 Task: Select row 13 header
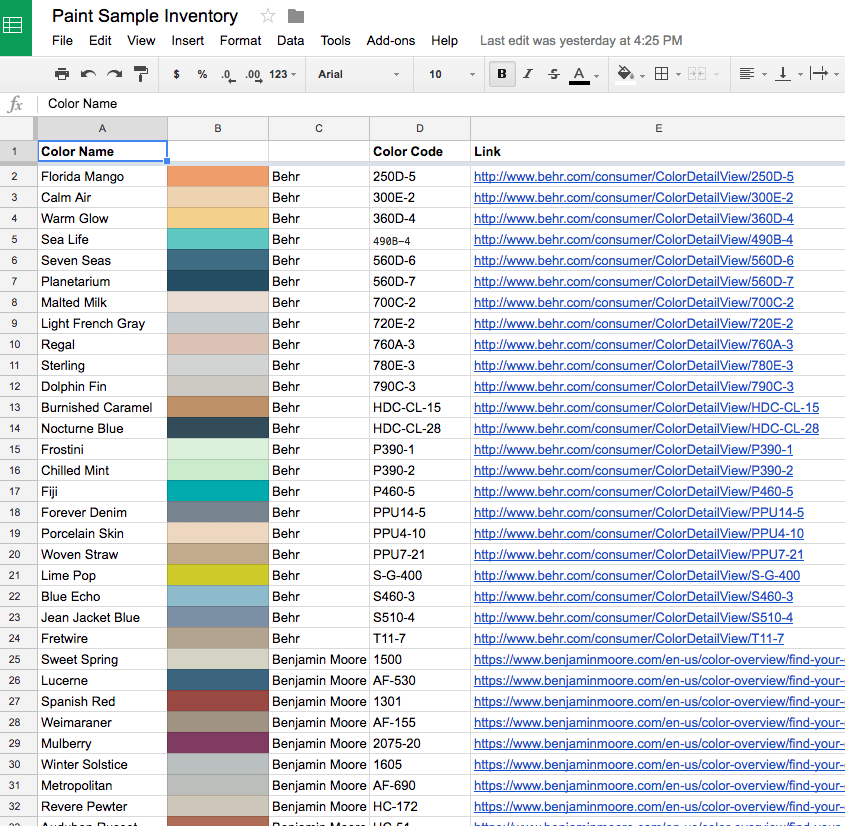tap(15, 408)
